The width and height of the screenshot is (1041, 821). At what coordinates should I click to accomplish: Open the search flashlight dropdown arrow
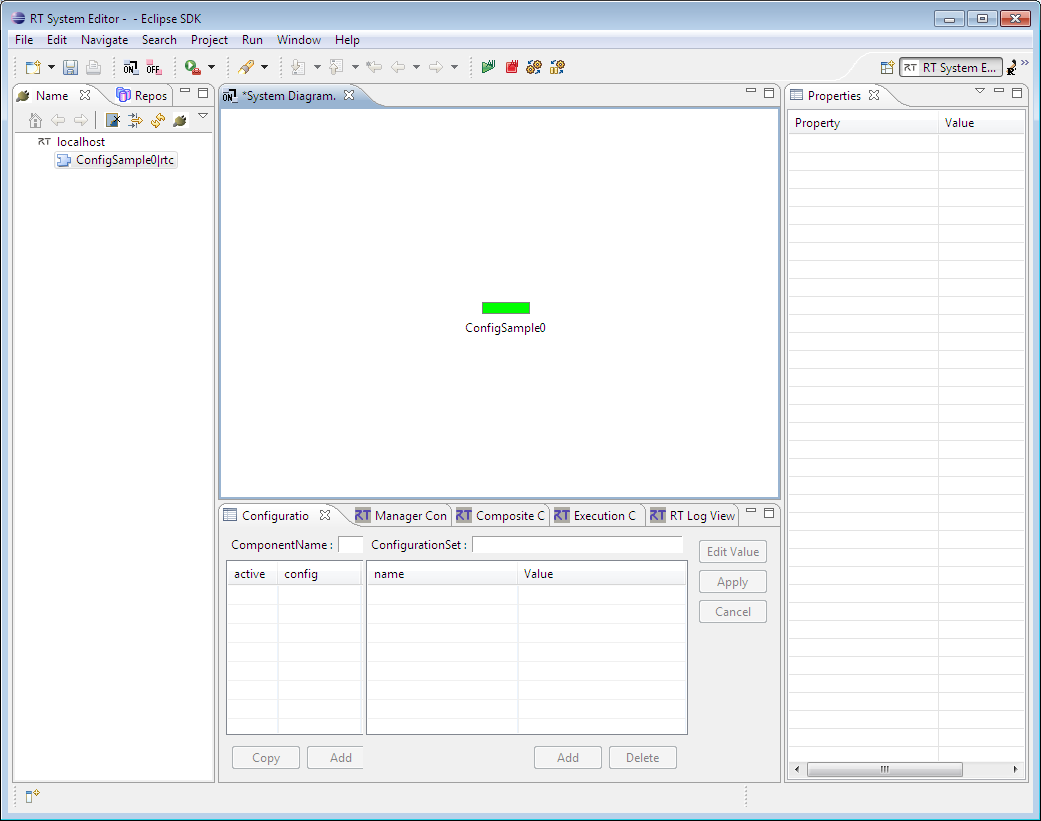(x=264, y=67)
